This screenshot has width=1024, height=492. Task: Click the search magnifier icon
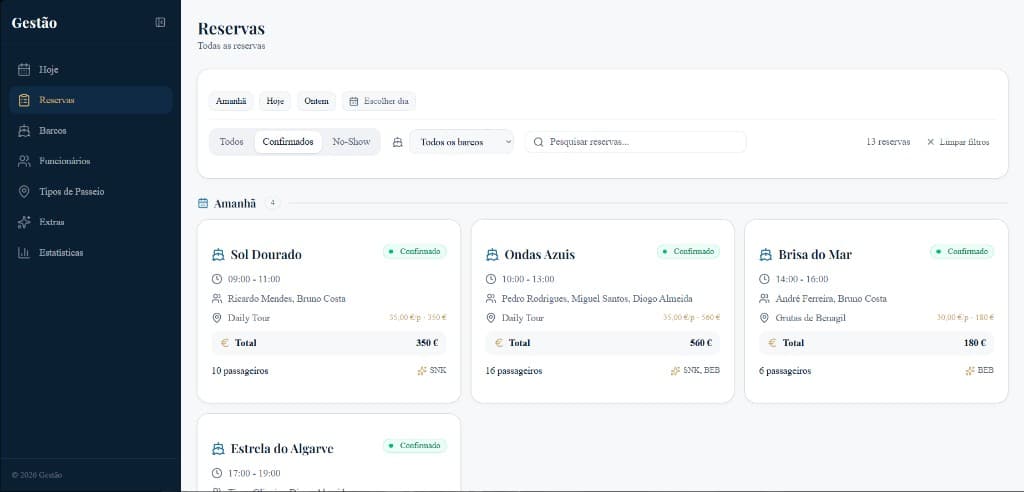click(538, 142)
